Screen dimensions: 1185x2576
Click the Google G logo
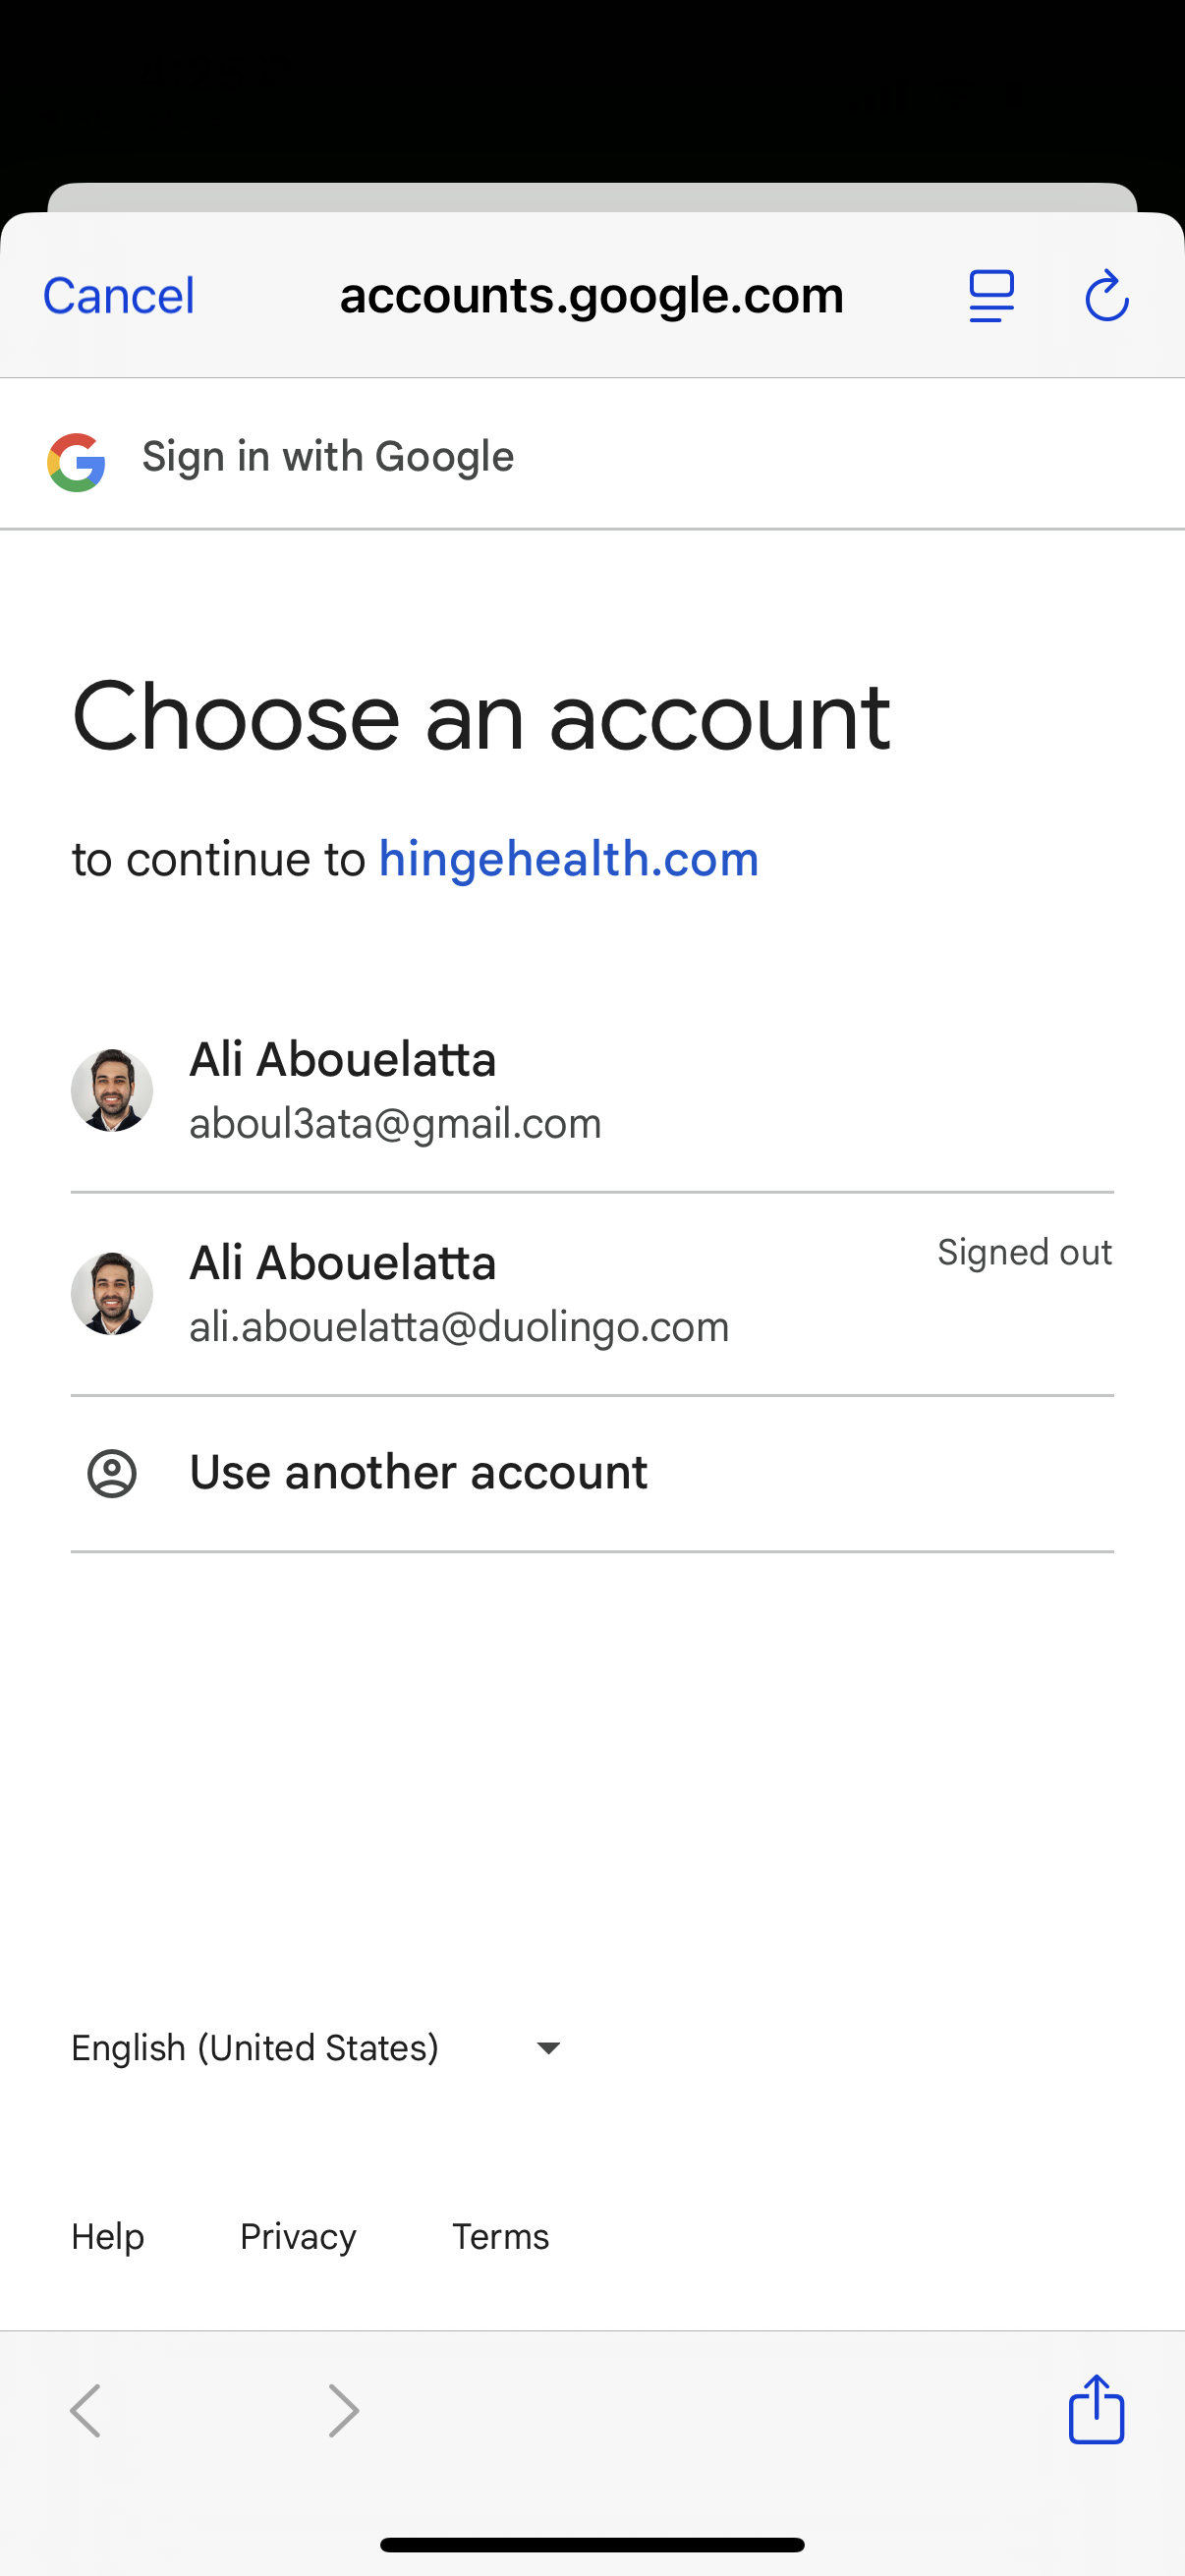pos(76,456)
